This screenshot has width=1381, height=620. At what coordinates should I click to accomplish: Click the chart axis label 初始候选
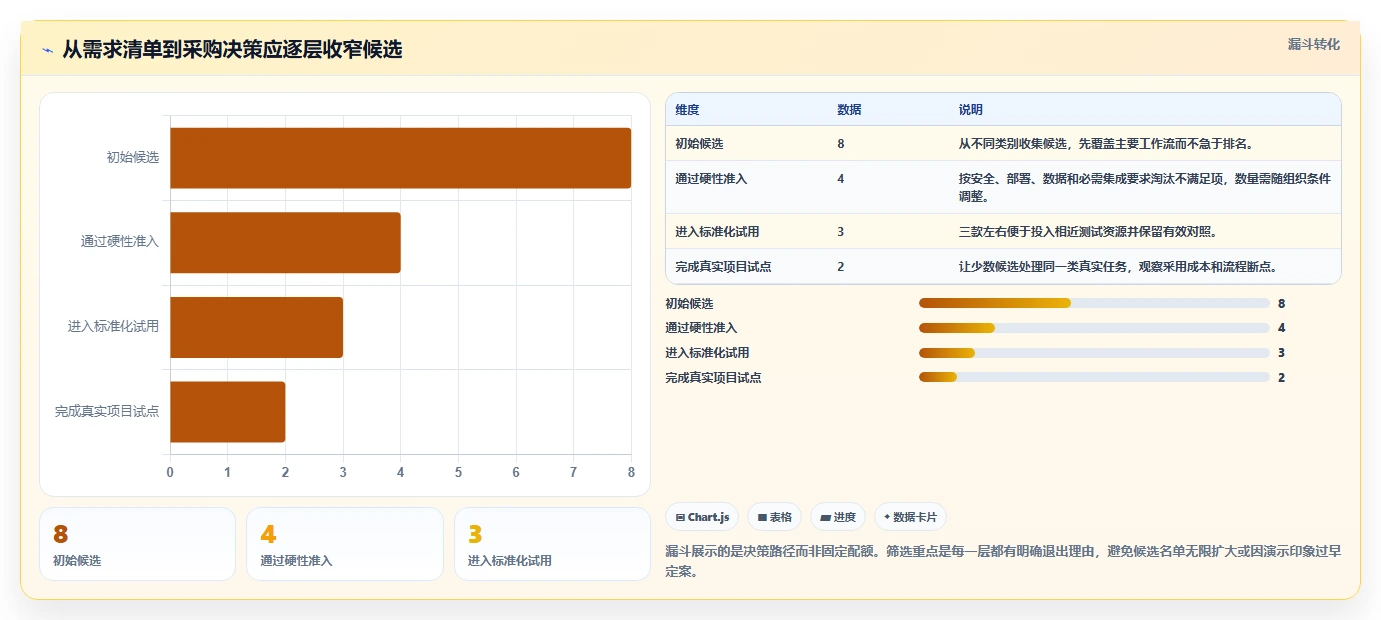coord(133,158)
